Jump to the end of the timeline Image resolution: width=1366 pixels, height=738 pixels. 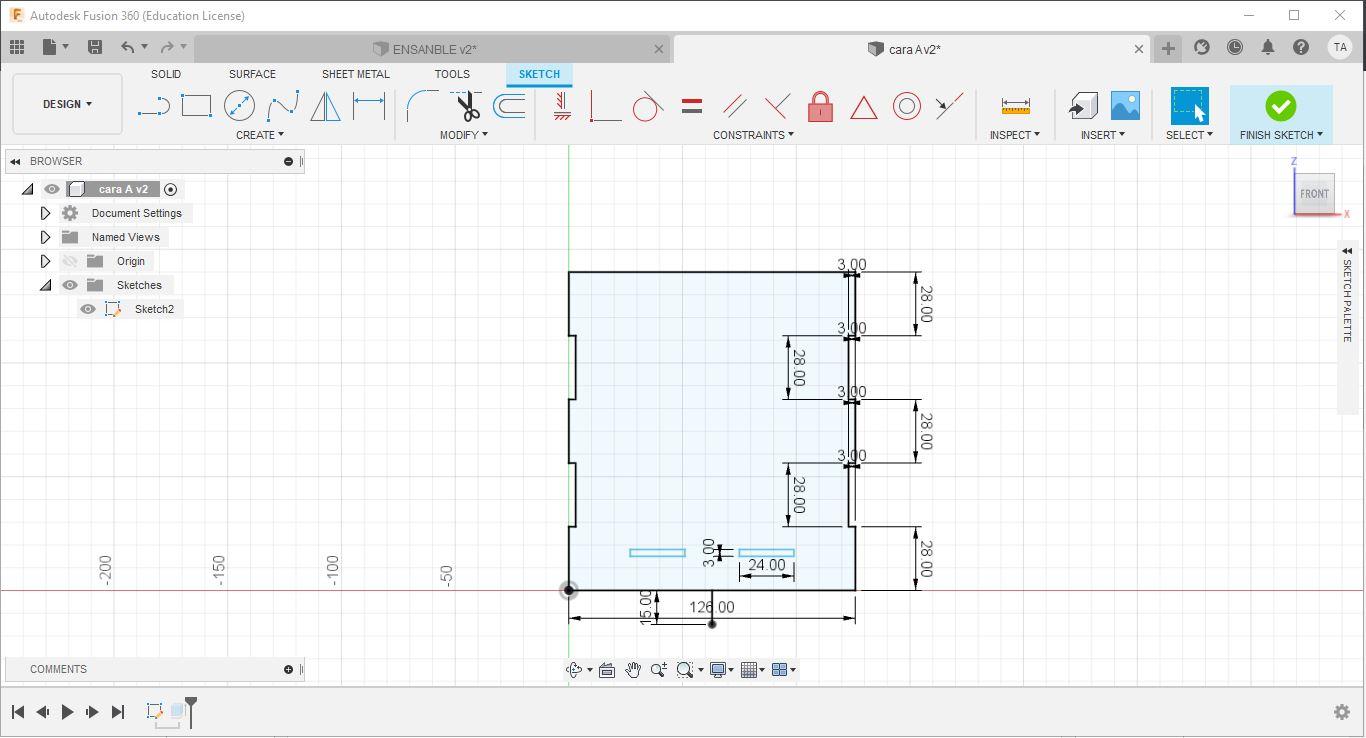pyautogui.click(x=118, y=712)
